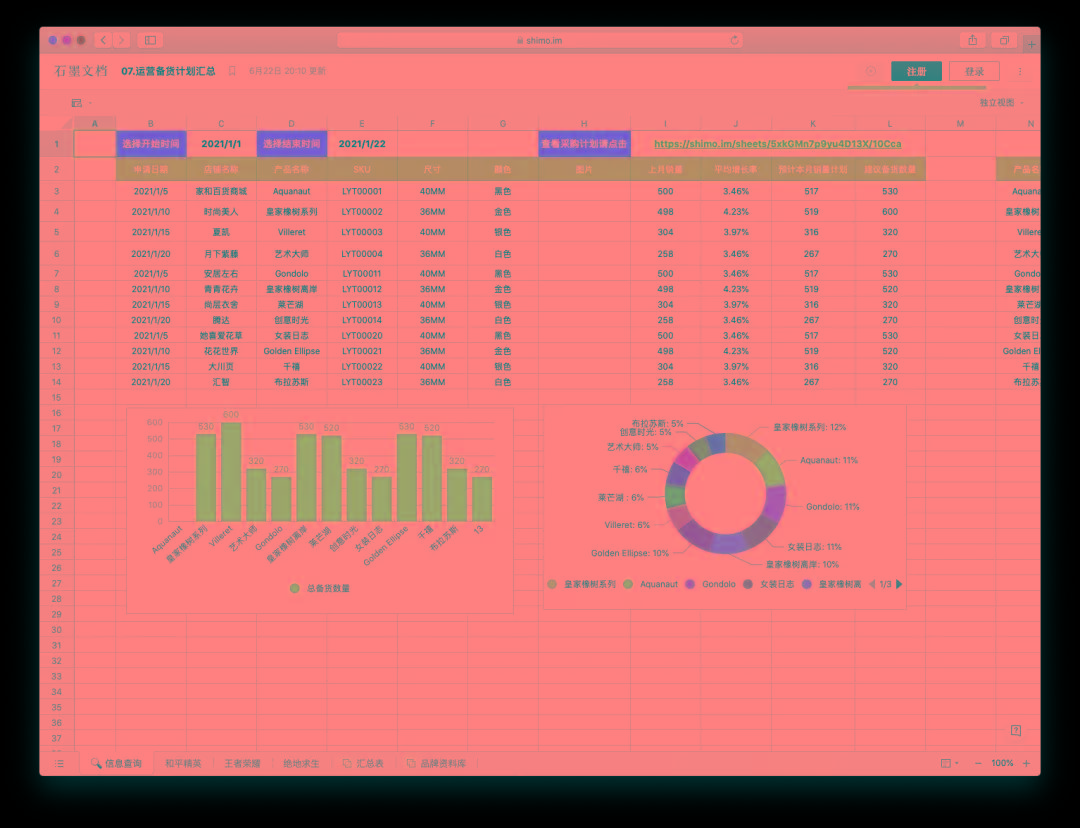The width and height of the screenshot is (1080, 828).
Task: Select cell 花花世界
Action: coord(221,351)
